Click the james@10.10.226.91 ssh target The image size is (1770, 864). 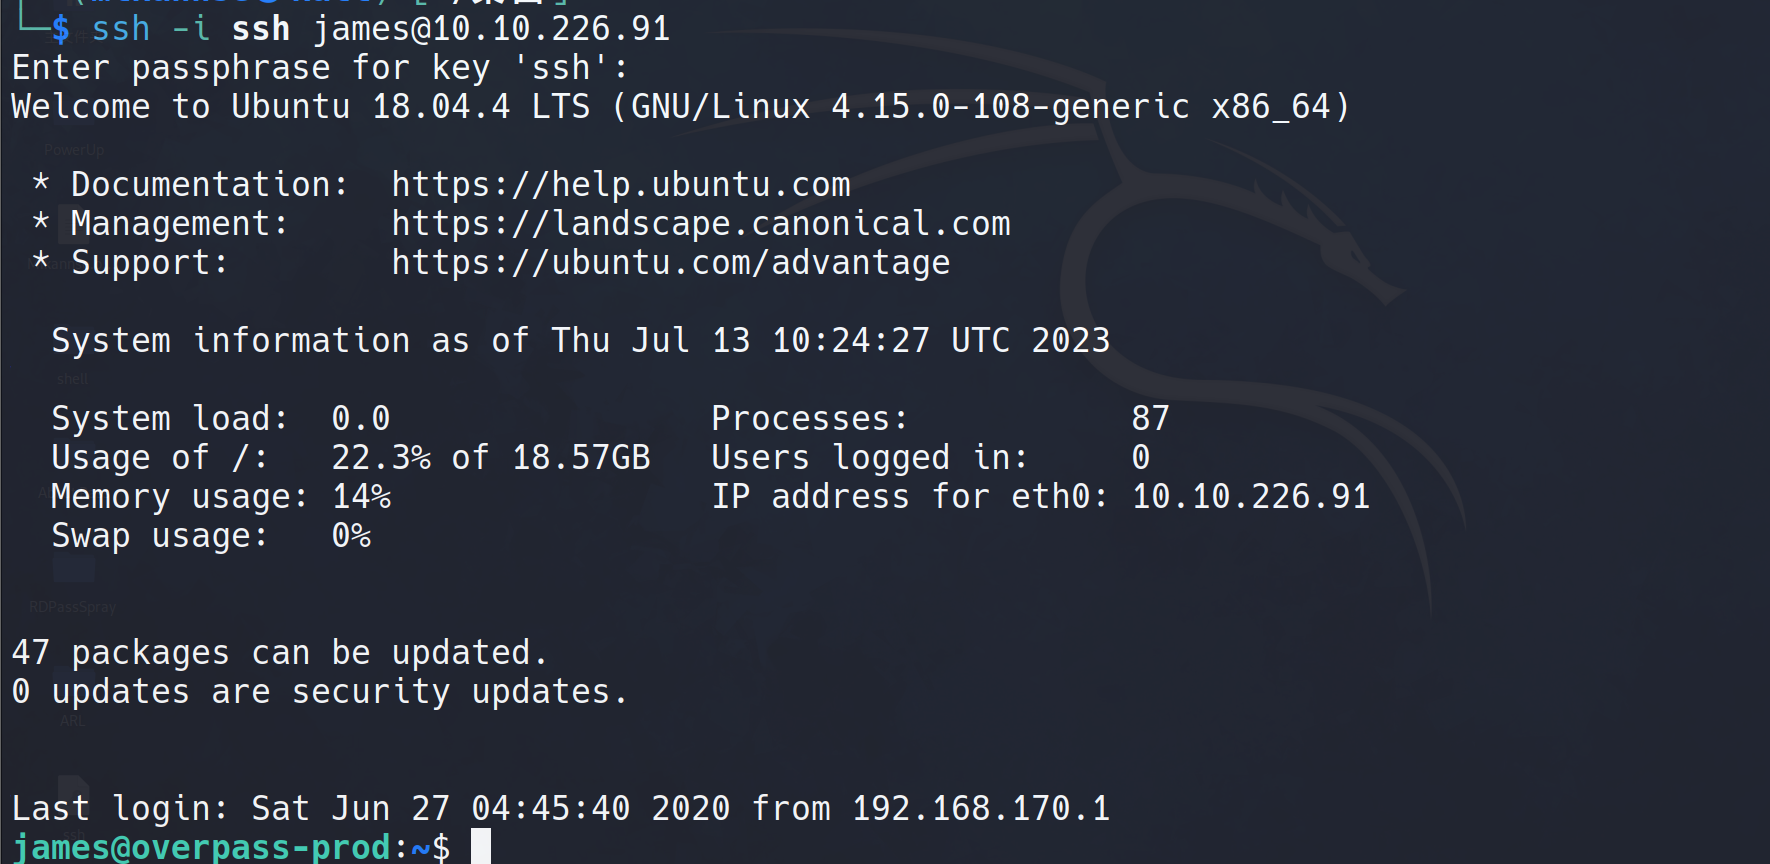coord(491,29)
